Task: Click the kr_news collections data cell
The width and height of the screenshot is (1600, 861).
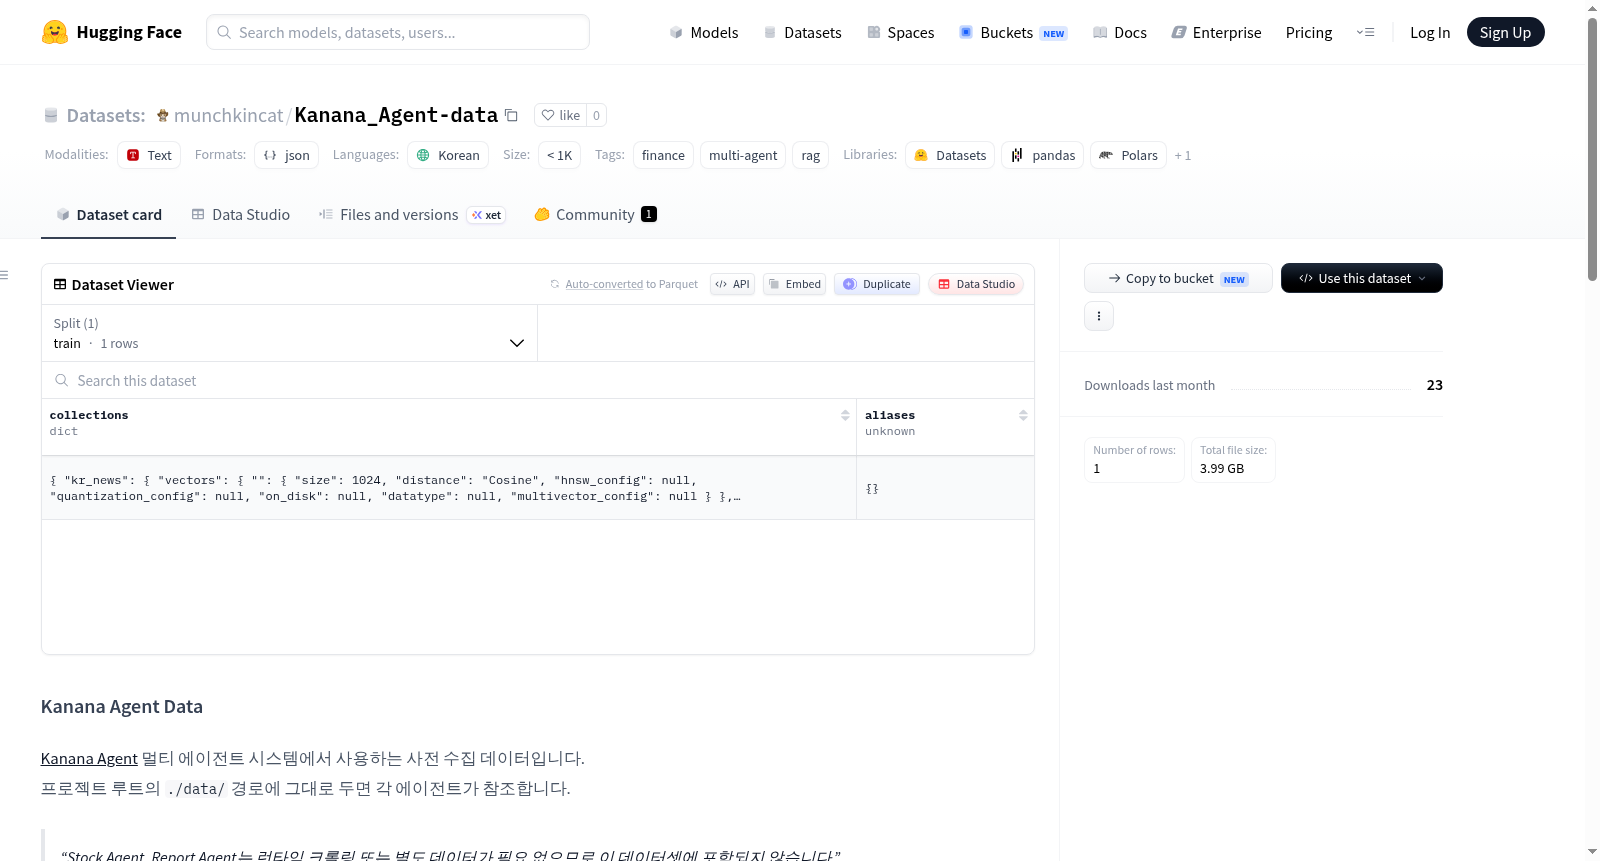Action: (x=449, y=488)
